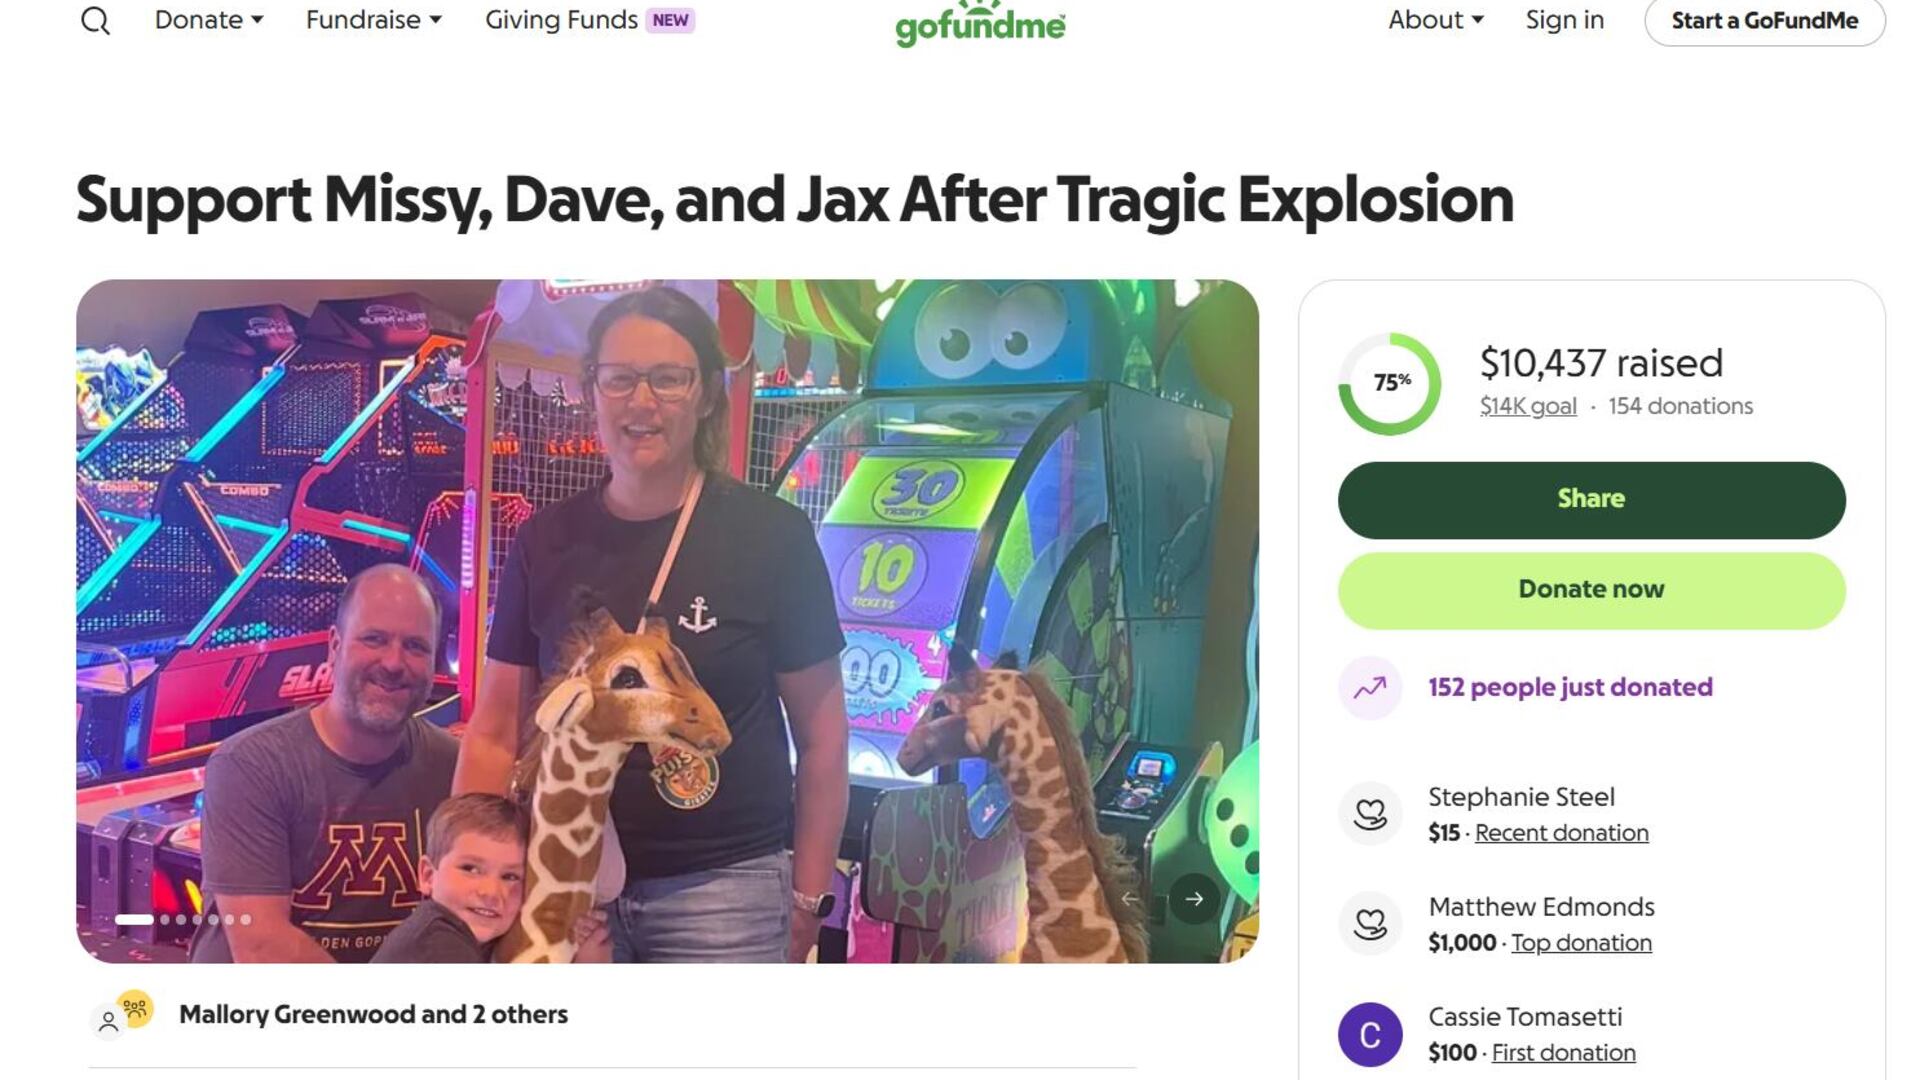
Task: Go to next photo with arrow
Action: pos(1194,899)
